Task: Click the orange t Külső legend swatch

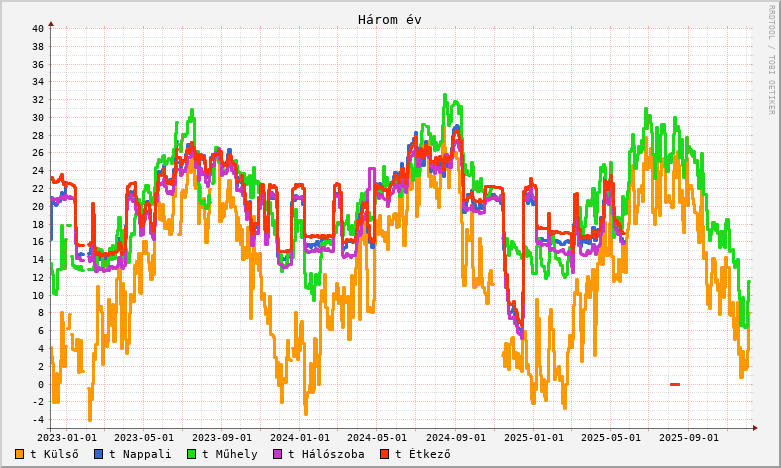Action: tap(20, 454)
